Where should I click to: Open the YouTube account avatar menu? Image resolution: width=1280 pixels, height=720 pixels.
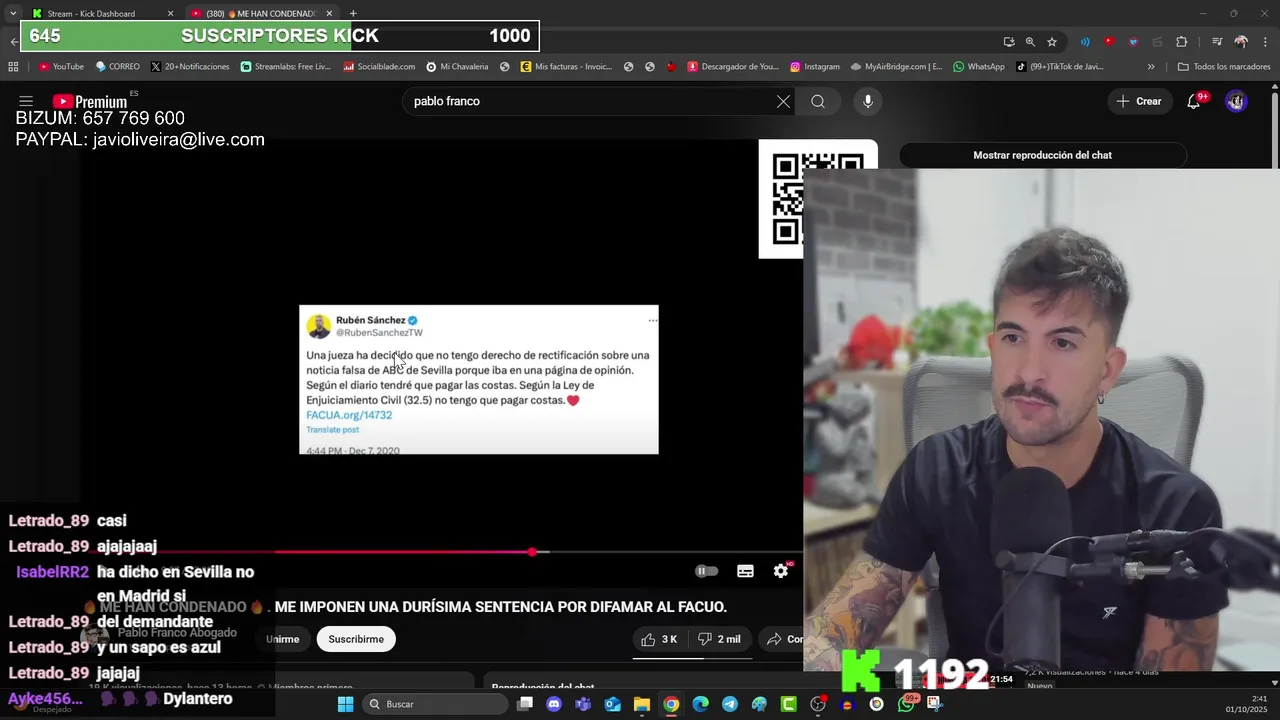coord(1236,101)
